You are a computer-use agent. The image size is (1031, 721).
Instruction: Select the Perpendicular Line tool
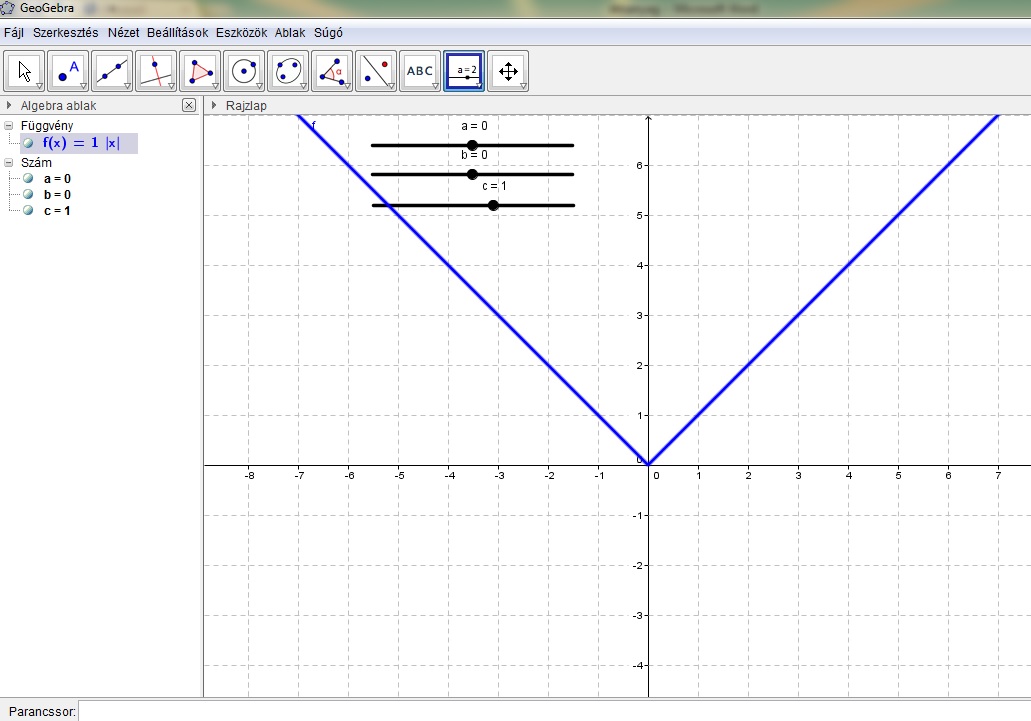[x=156, y=71]
